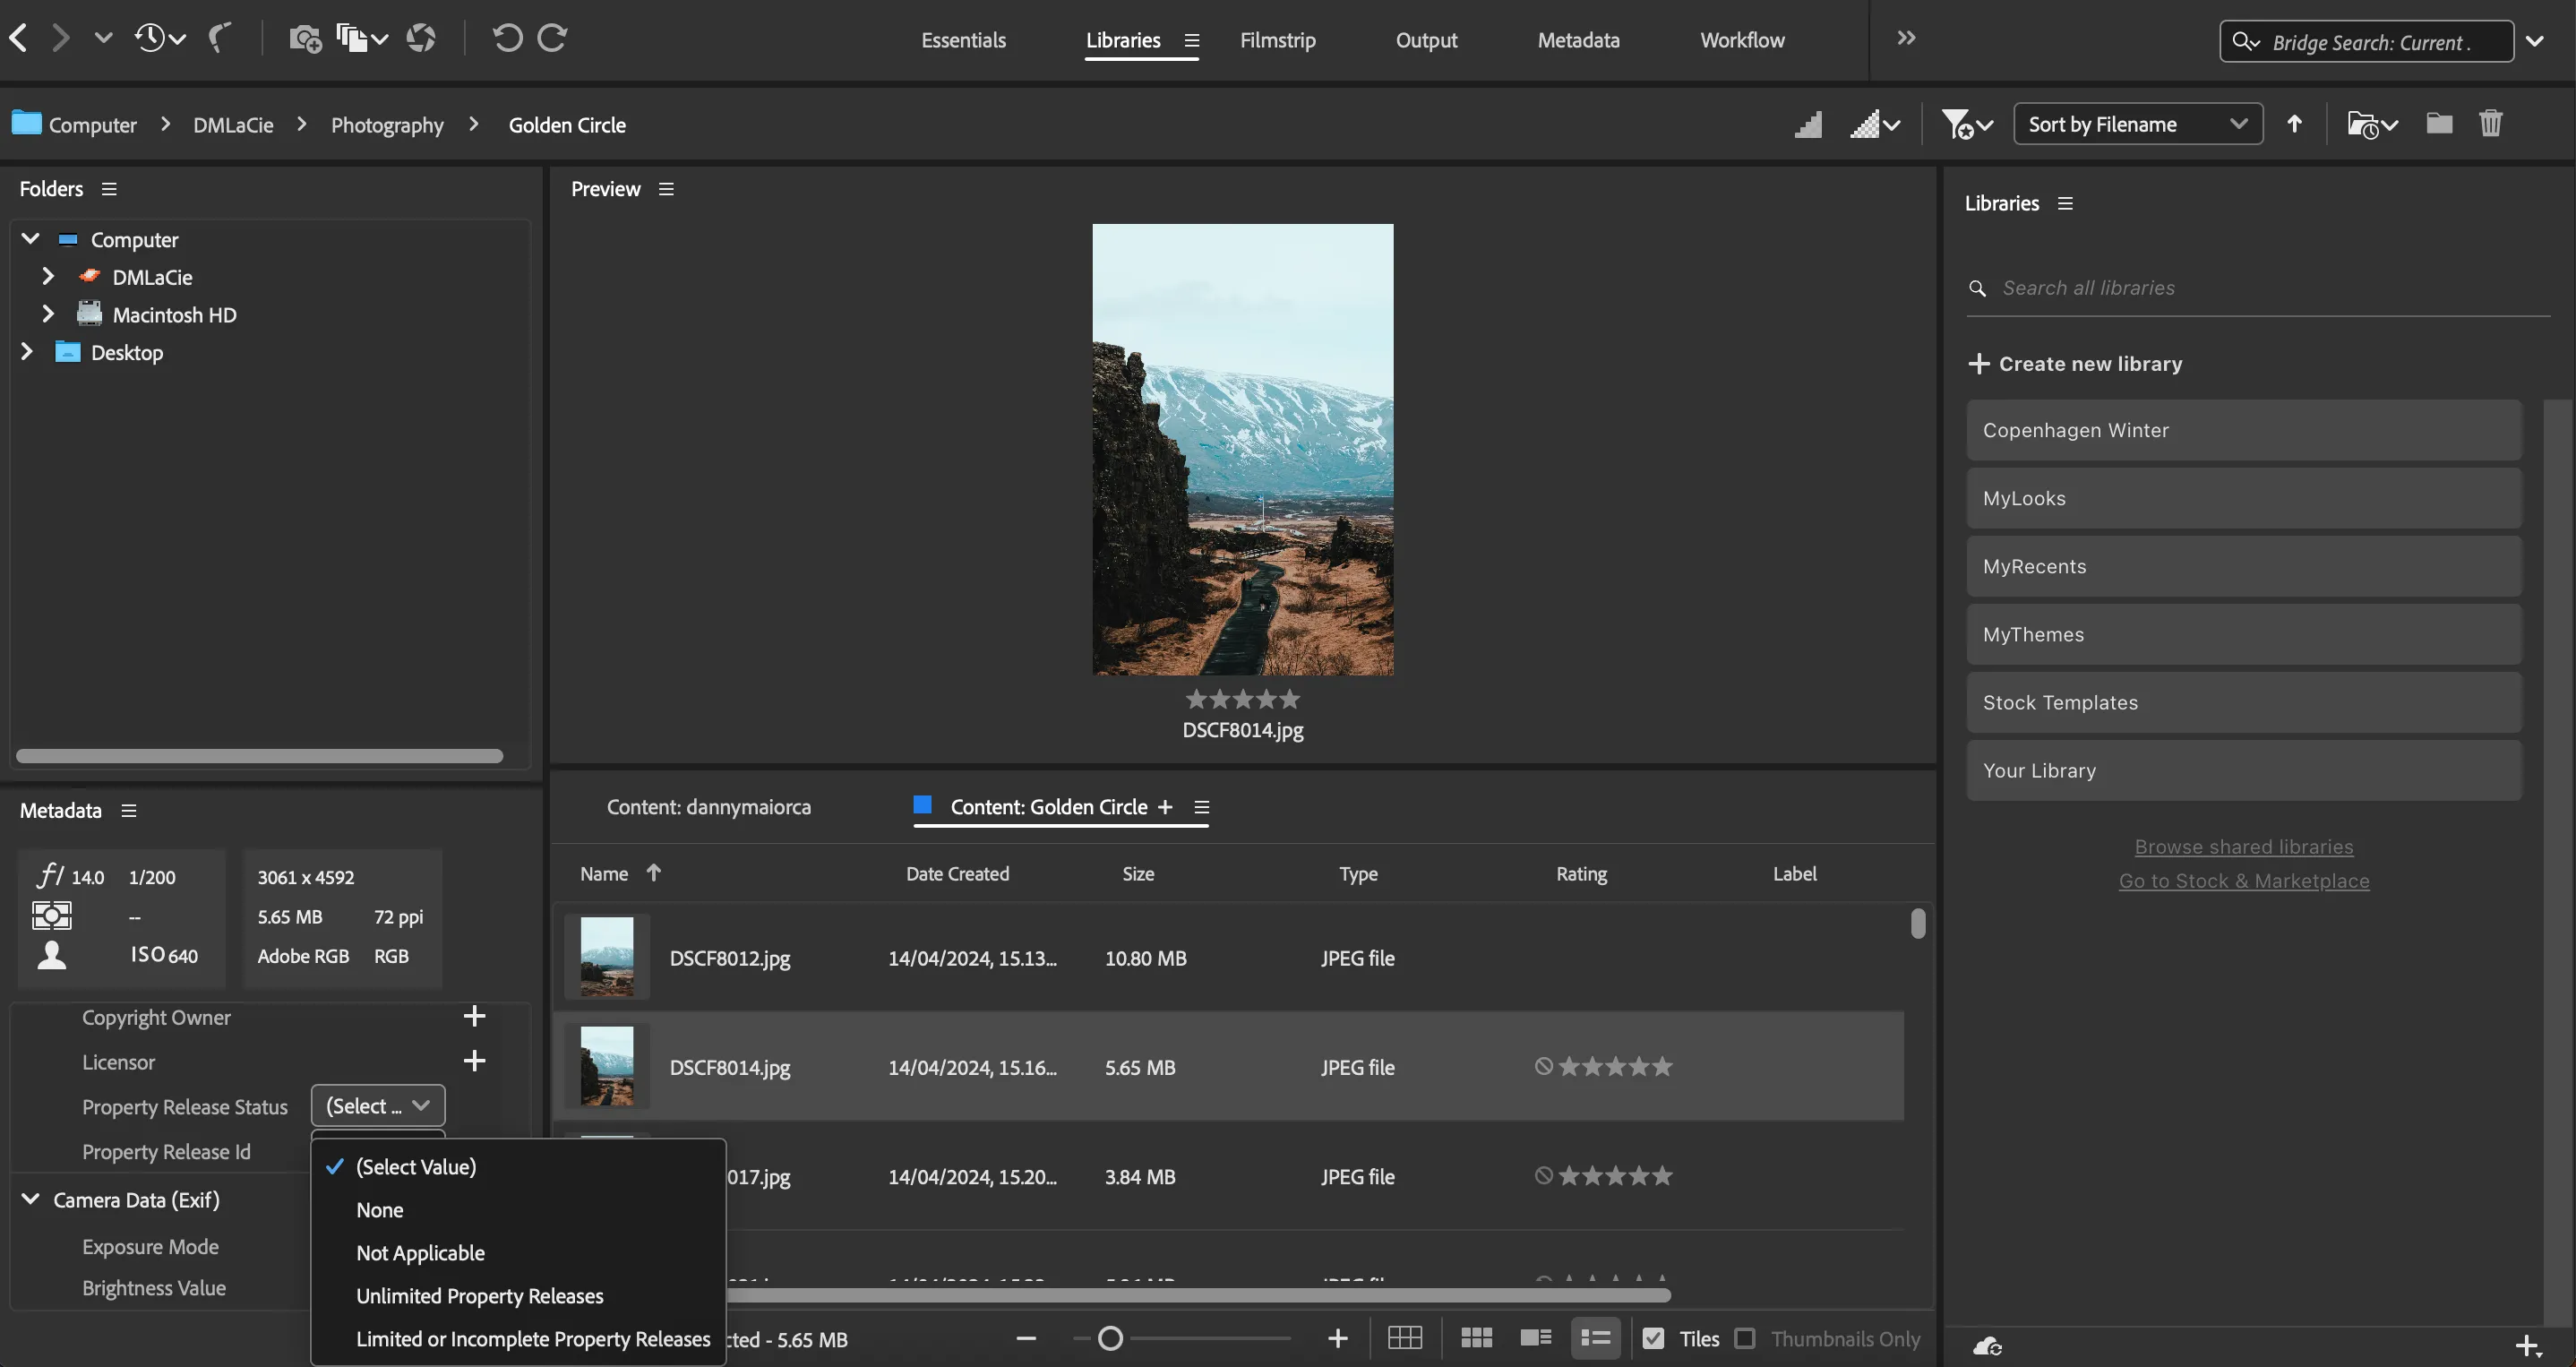Switch to the Filmstrip workspace tab
Screen dimensions: 2576x1367
[1277, 40]
